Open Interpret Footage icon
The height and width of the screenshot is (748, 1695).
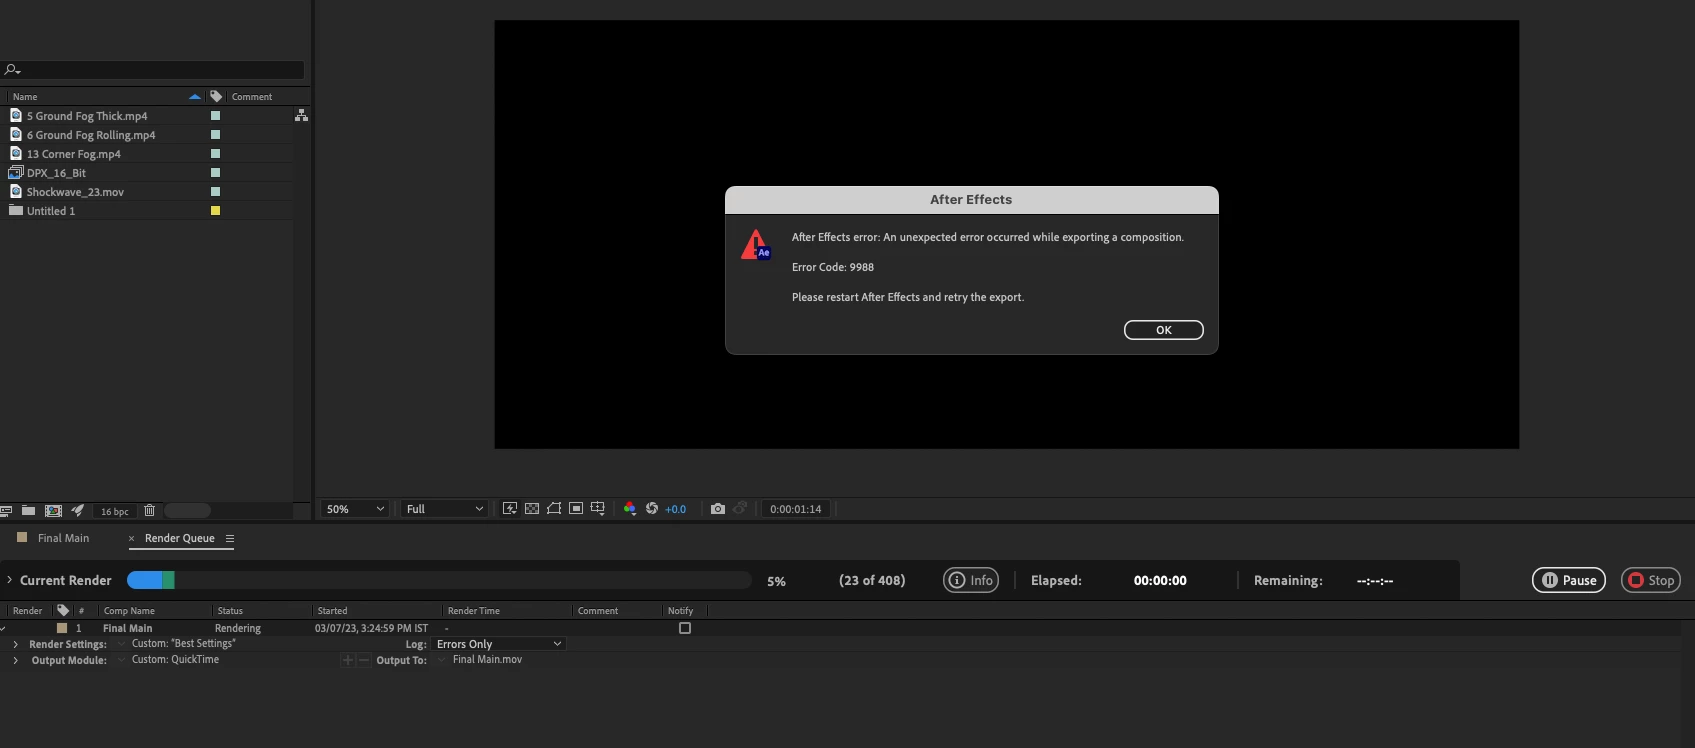[6, 510]
